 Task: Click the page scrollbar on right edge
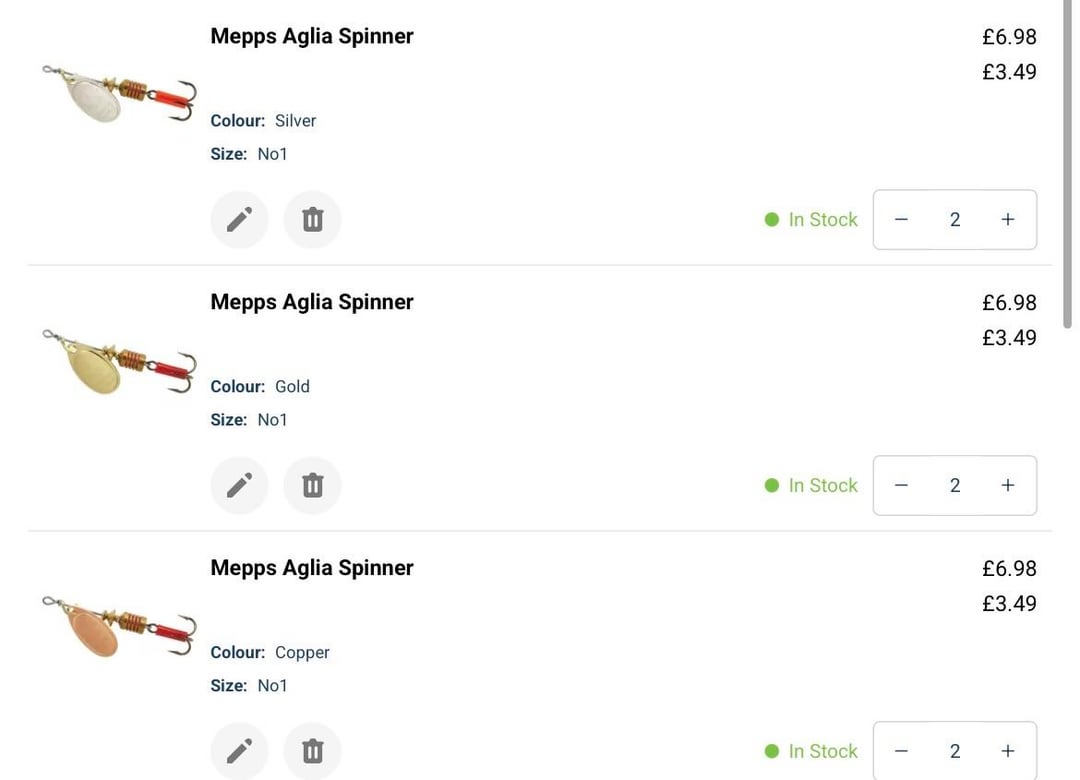click(1068, 165)
